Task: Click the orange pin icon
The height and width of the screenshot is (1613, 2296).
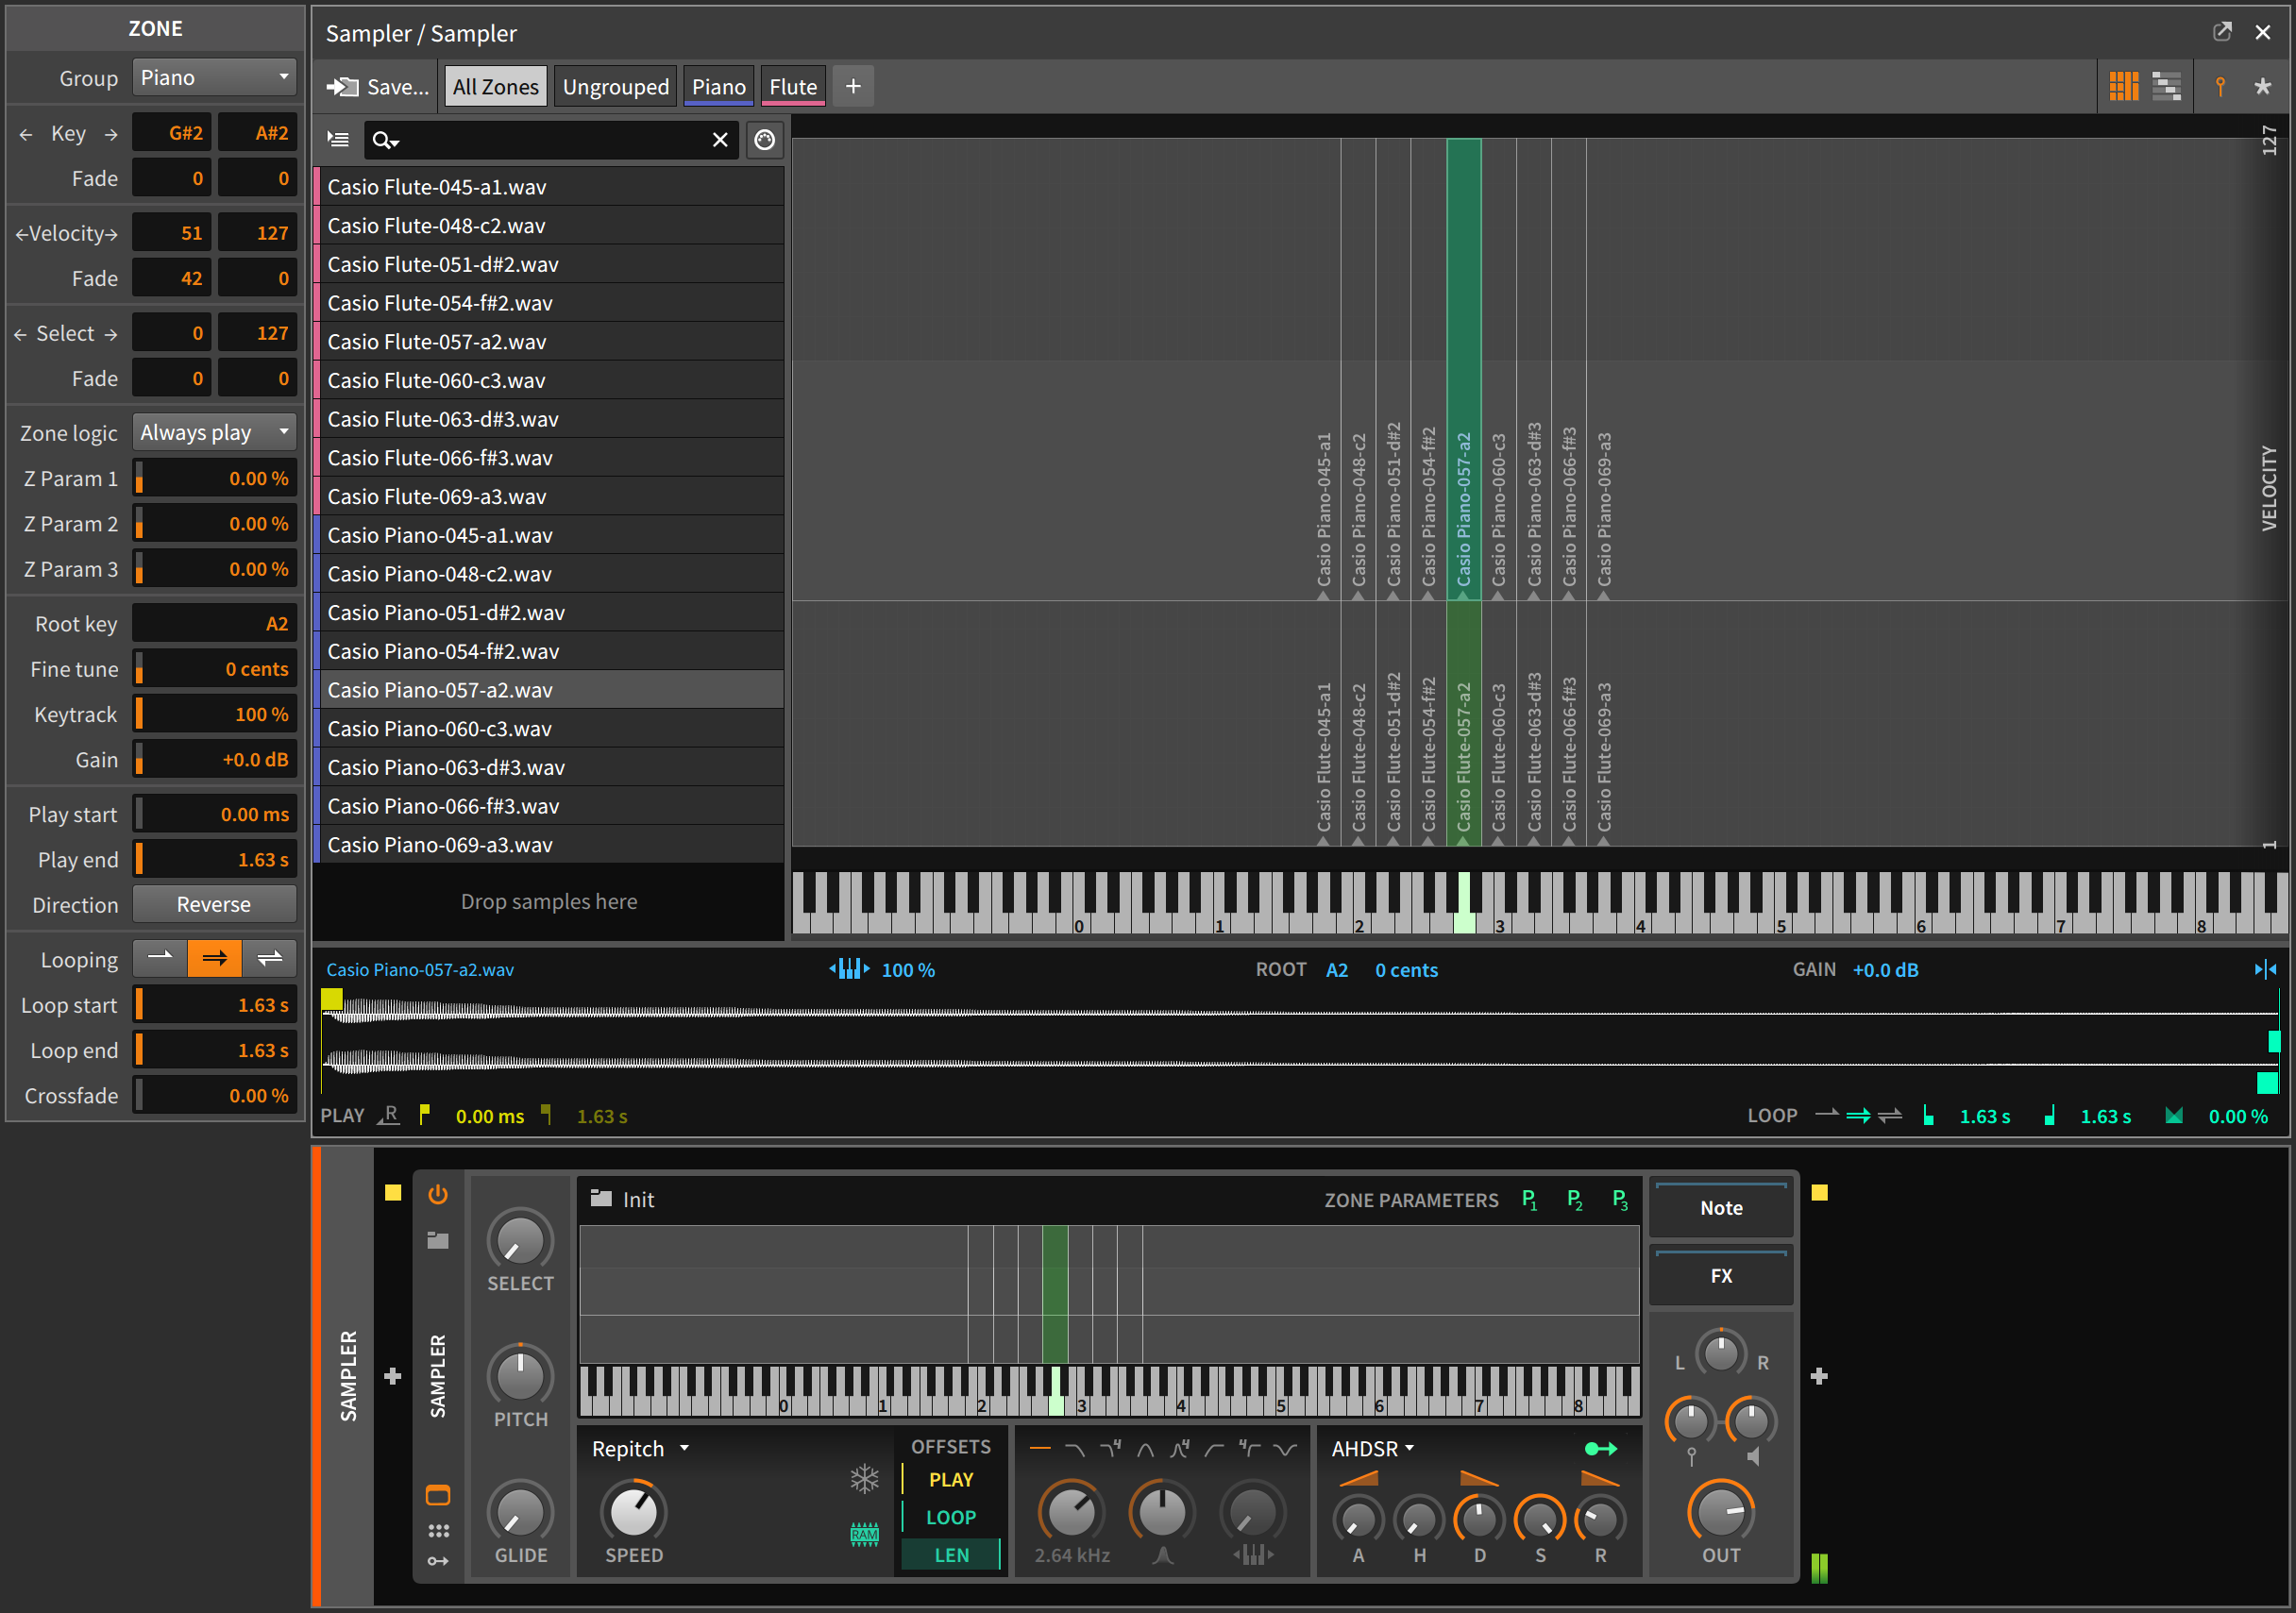Action: click(x=2220, y=87)
